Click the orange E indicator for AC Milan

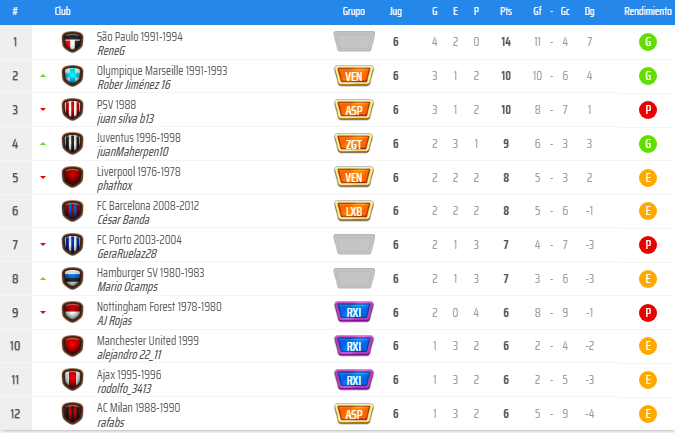(x=648, y=413)
